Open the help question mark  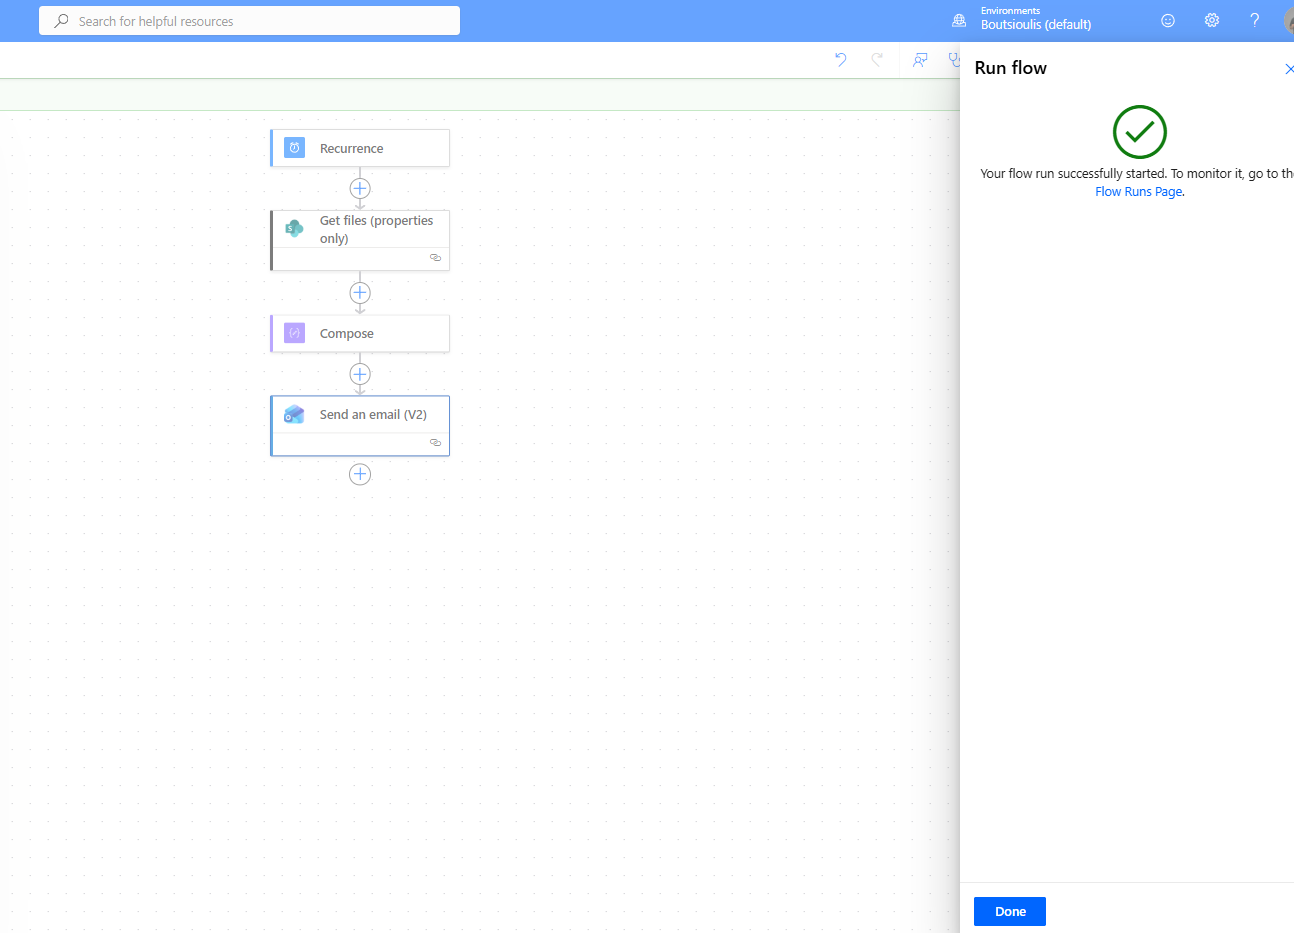tap(1254, 20)
